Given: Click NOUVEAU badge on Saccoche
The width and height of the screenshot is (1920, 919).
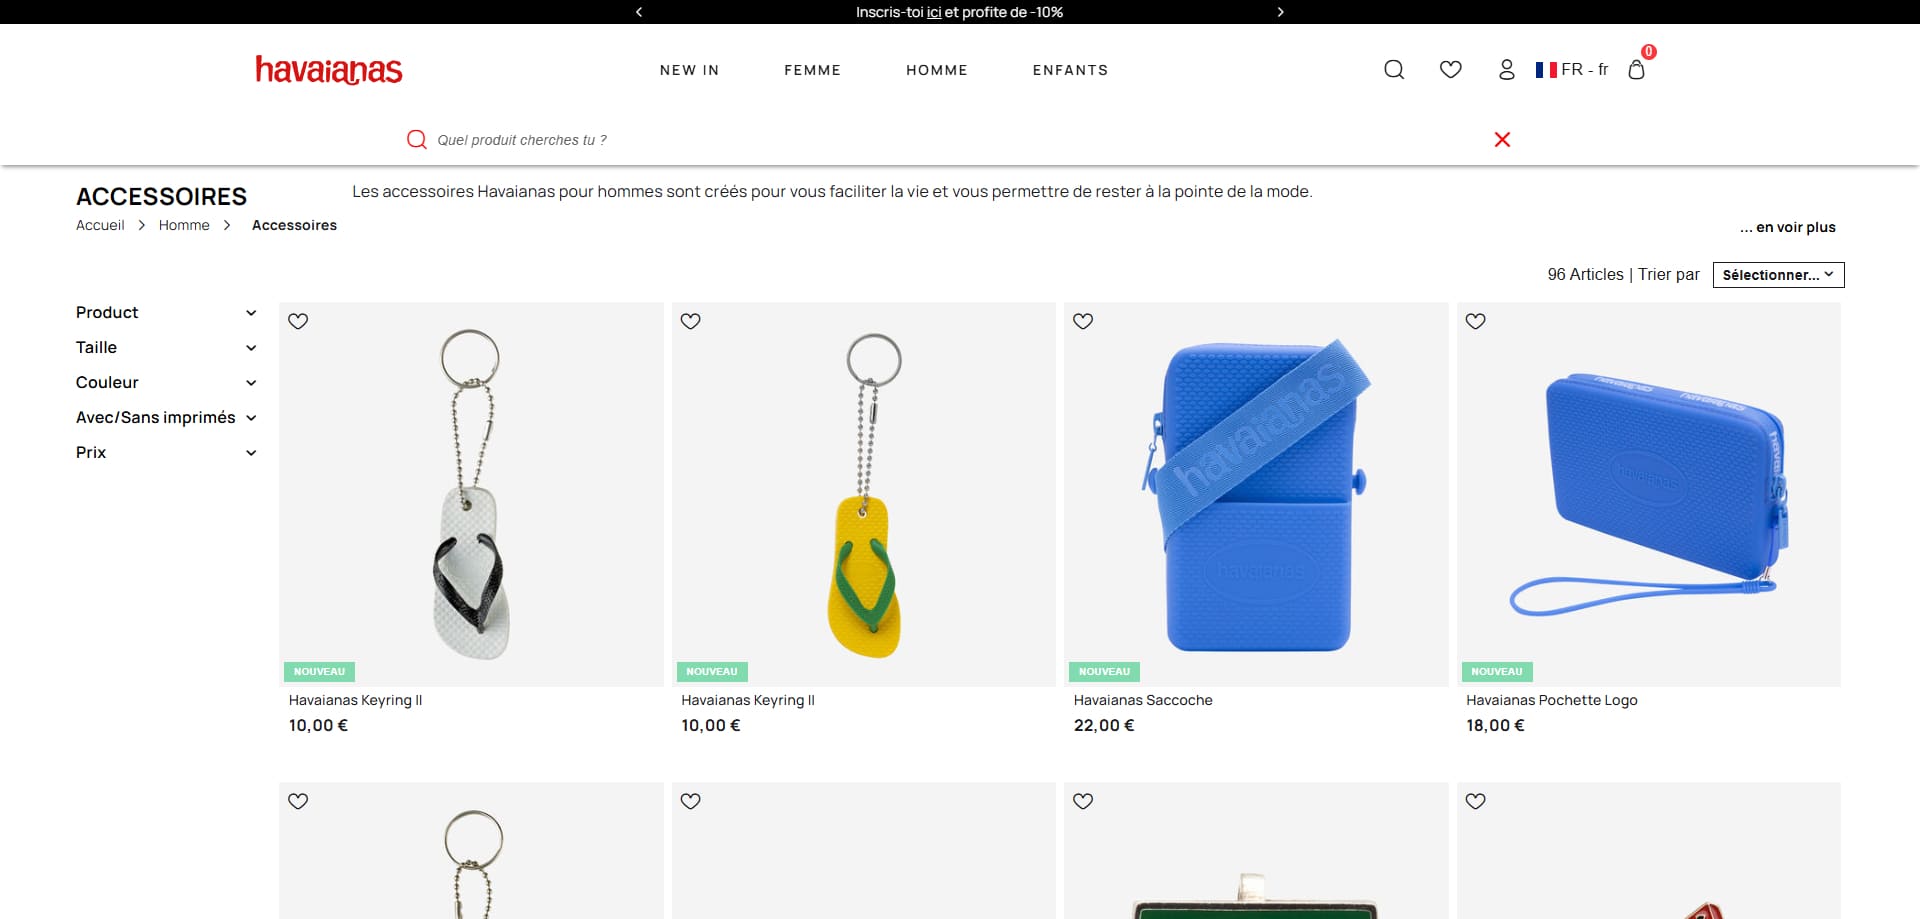Looking at the screenshot, I should point(1104,672).
